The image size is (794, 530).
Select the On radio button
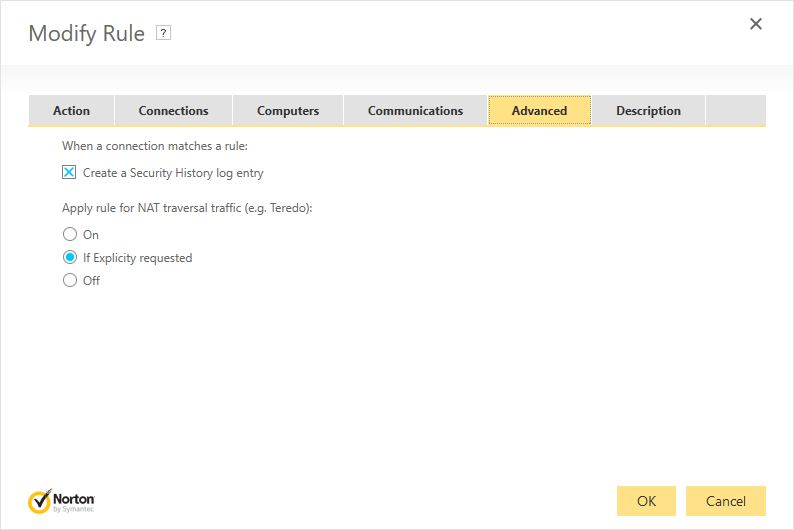point(70,234)
